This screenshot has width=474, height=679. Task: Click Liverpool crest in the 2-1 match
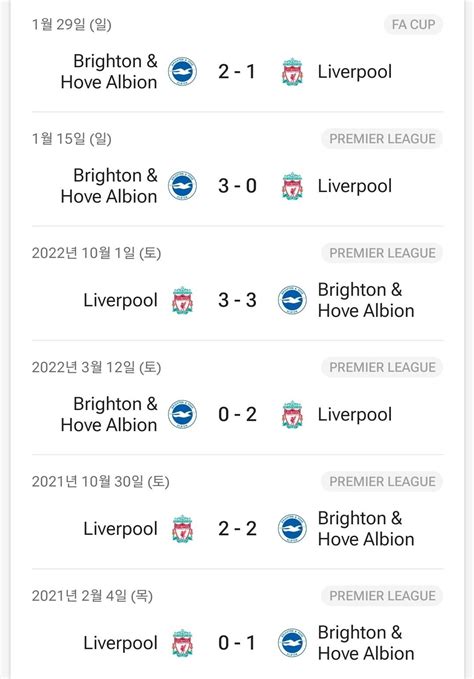click(x=292, y=71)
